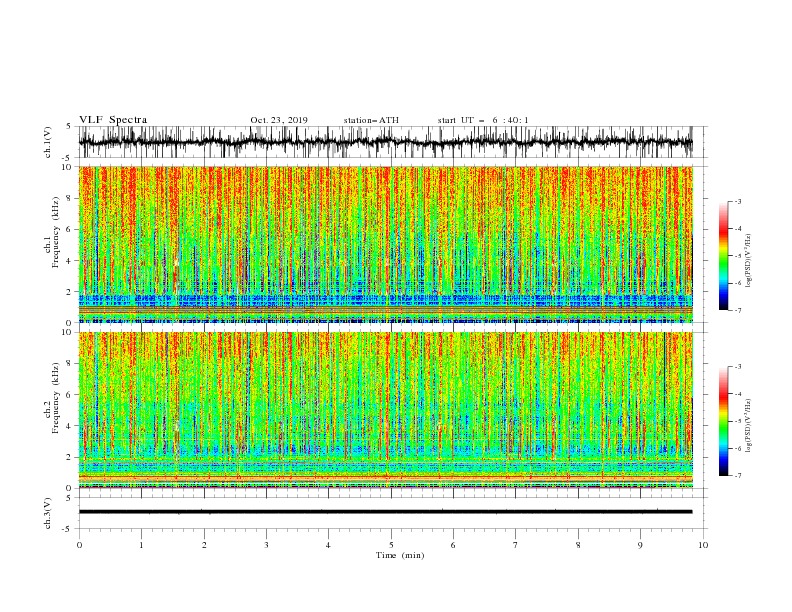The height and width of the screenshot is (612, 792).
Task: Click the time axis tick label '5'
Action: point(391,545)
